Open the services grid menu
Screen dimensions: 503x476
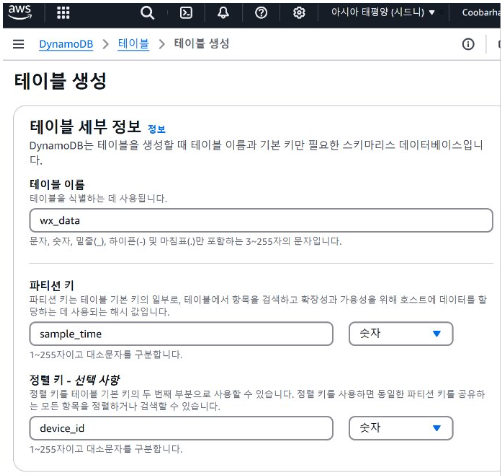[x=63, y=13]
